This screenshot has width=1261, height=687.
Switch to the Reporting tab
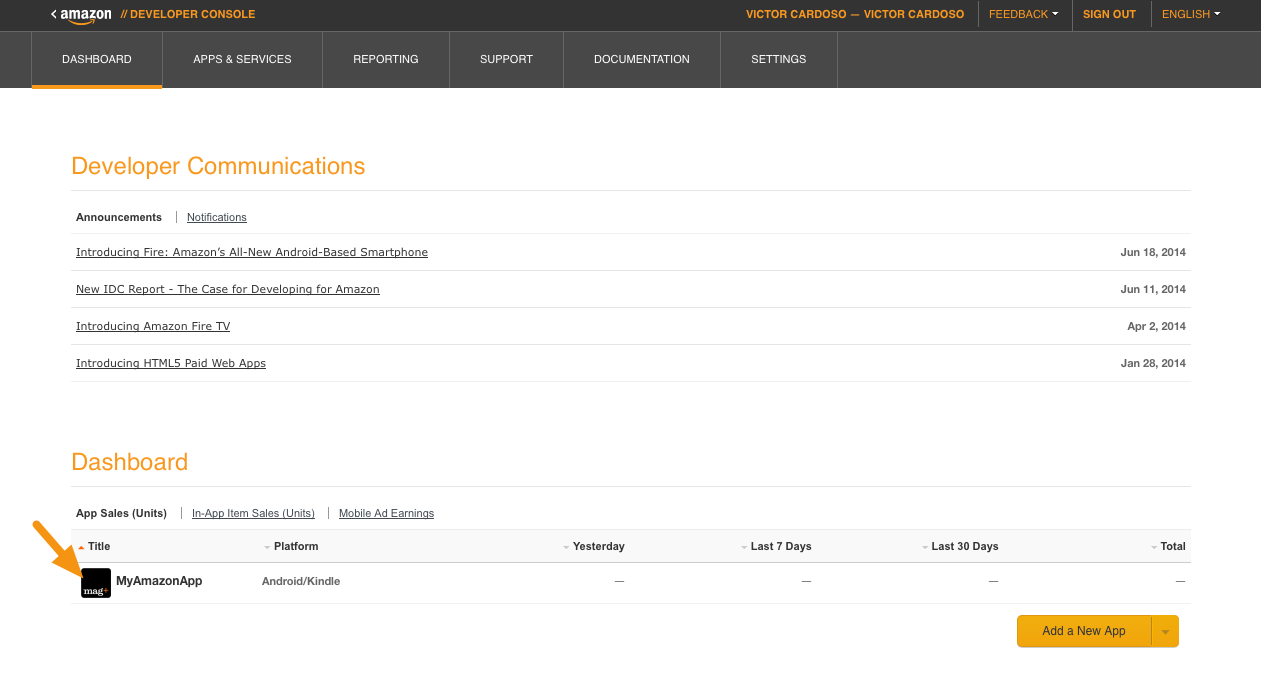coord(386,59)
